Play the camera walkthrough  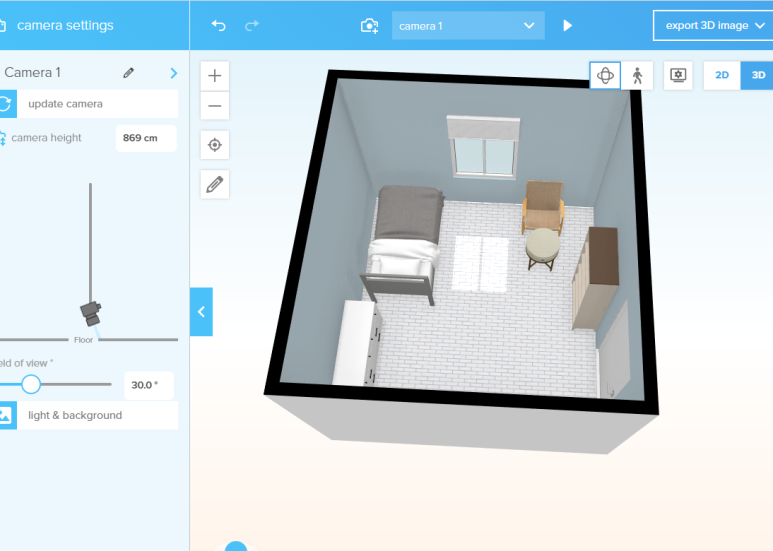[x=567, y=26]
